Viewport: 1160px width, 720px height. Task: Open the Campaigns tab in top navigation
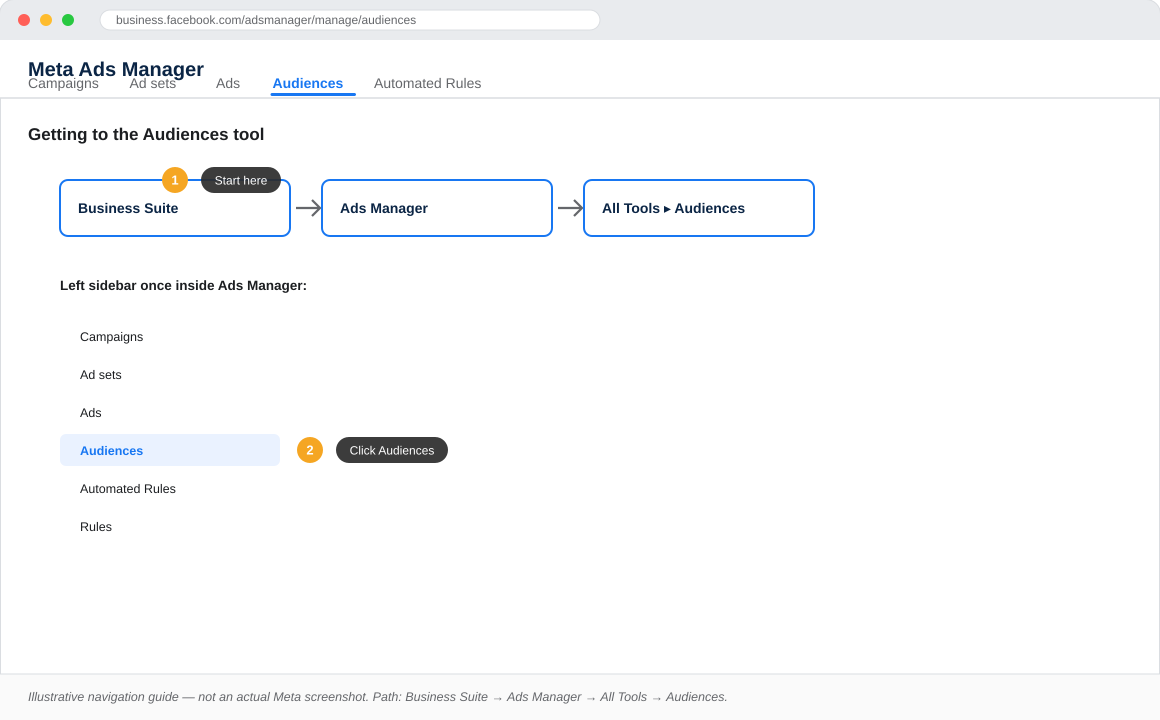[63, 84]
